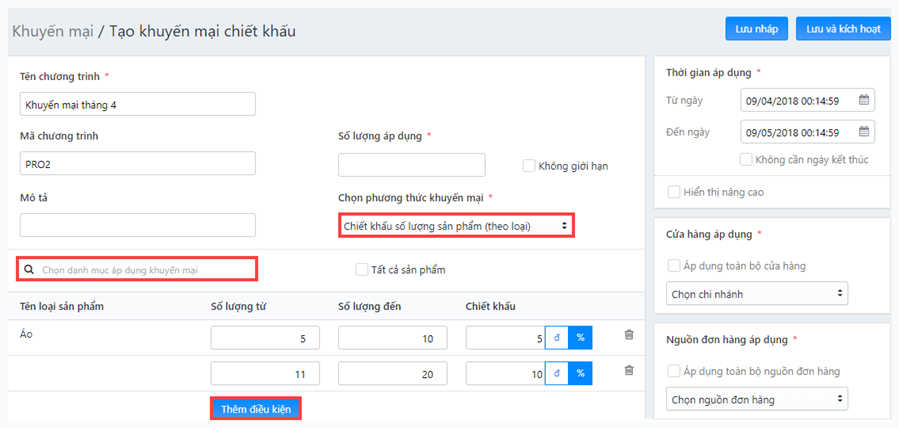
Task: Add a row with Thêm điều kiện
Action: point(256,409)
